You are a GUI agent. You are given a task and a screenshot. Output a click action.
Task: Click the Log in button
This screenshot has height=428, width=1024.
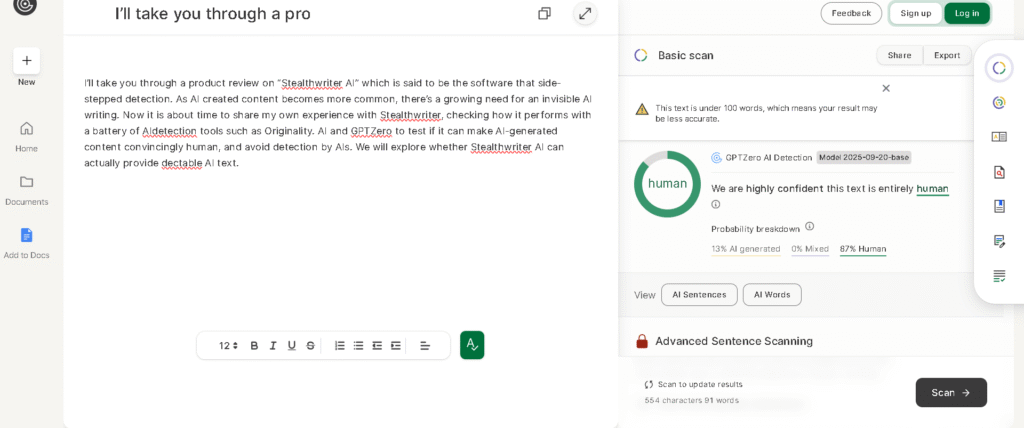967,13
